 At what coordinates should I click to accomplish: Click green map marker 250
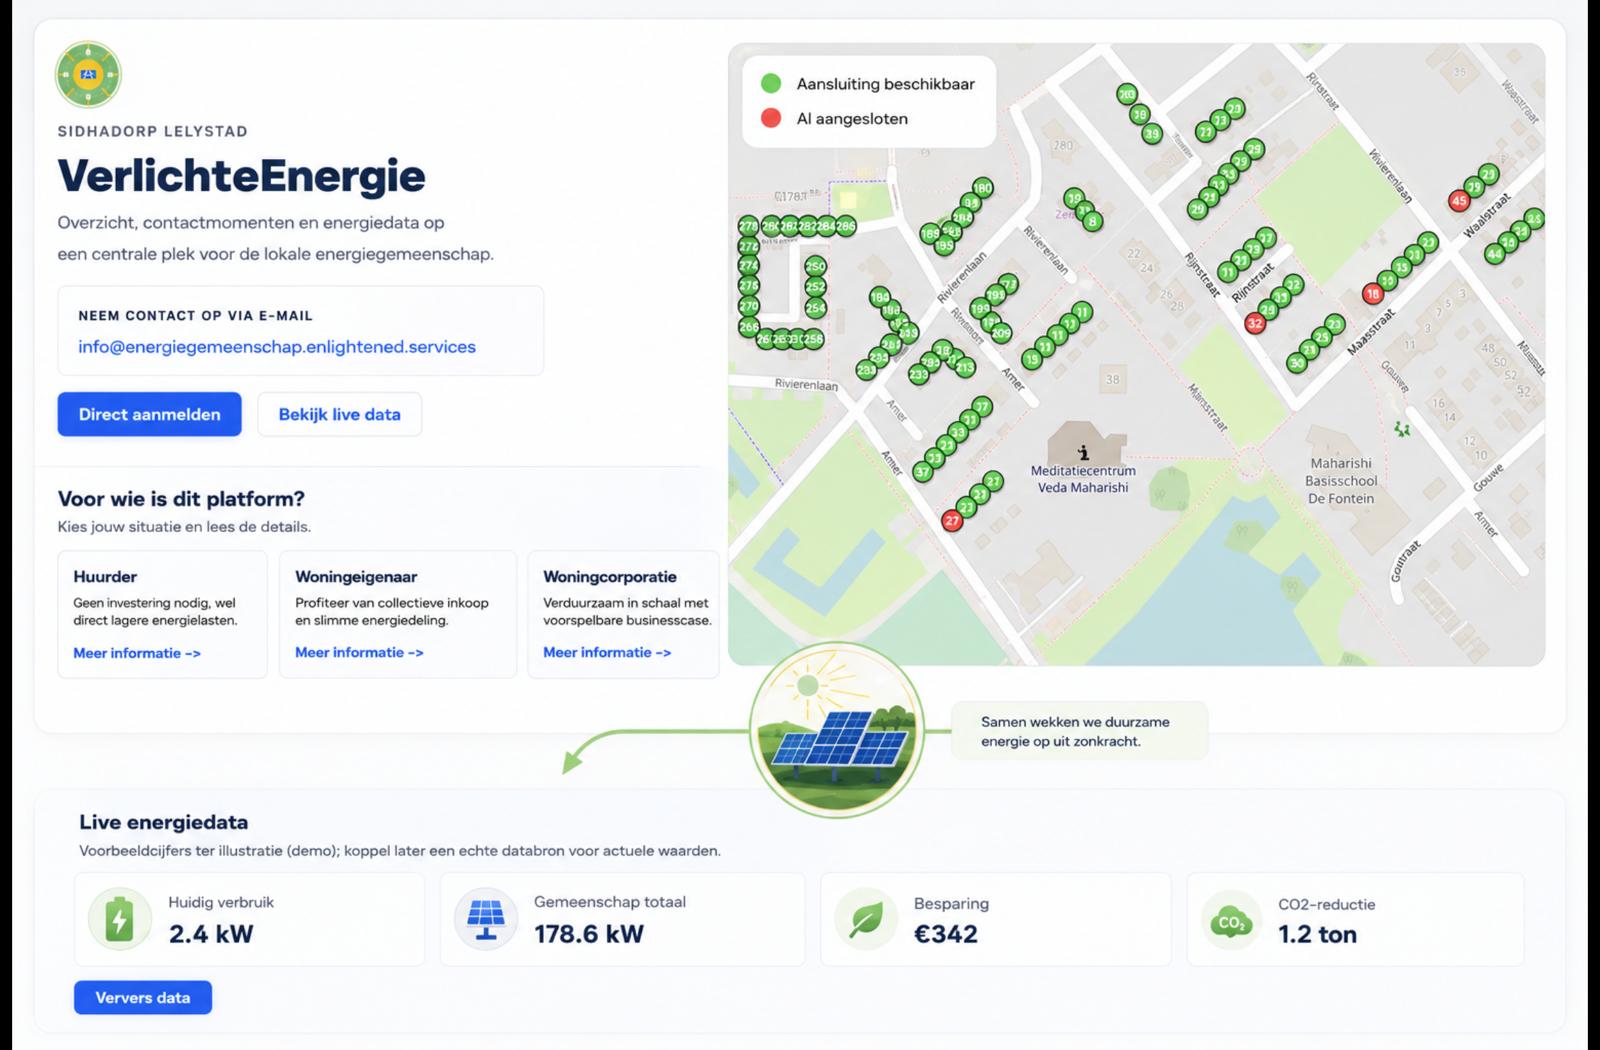point(815,267)
